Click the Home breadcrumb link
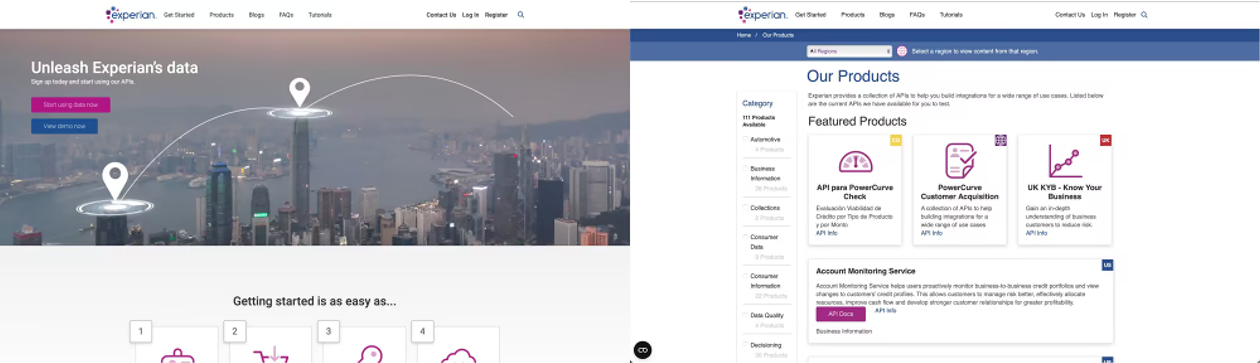The height and width of the screenshot is (363, 1260). 744,35
